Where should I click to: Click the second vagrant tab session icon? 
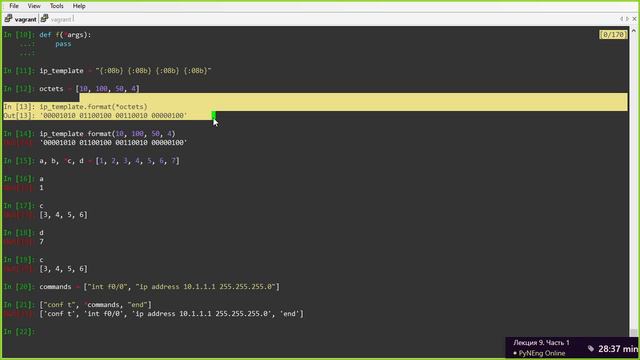44,19
